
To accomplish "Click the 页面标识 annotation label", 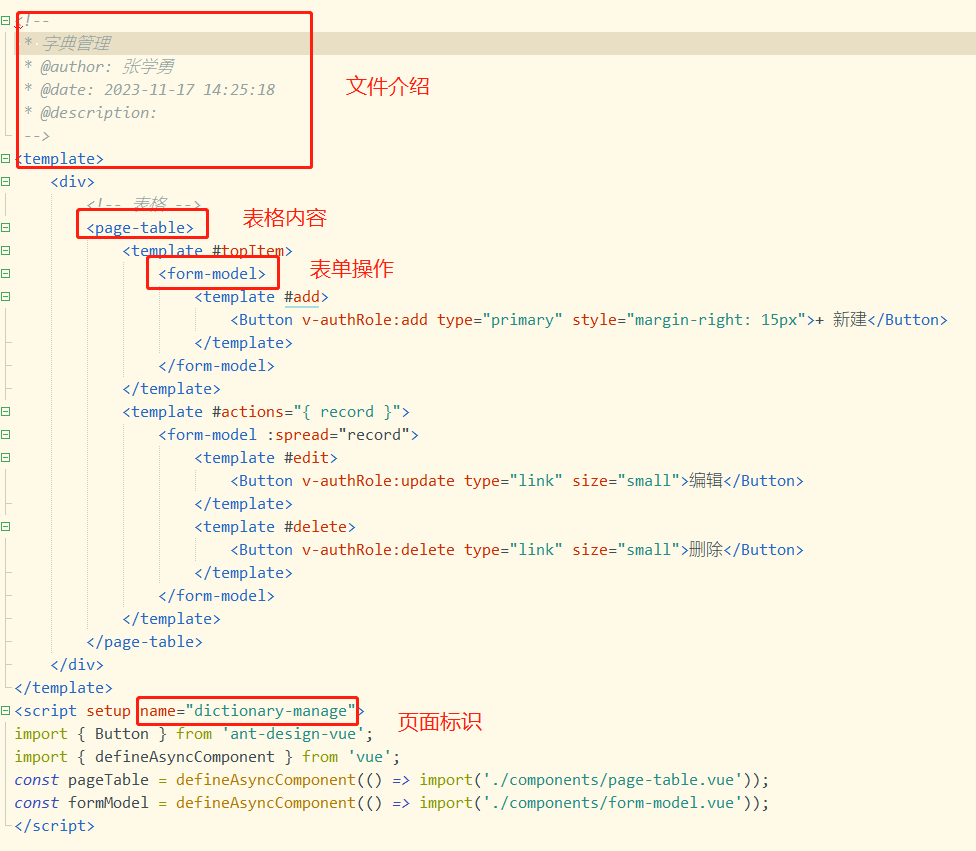I will (x=439, y=721).
